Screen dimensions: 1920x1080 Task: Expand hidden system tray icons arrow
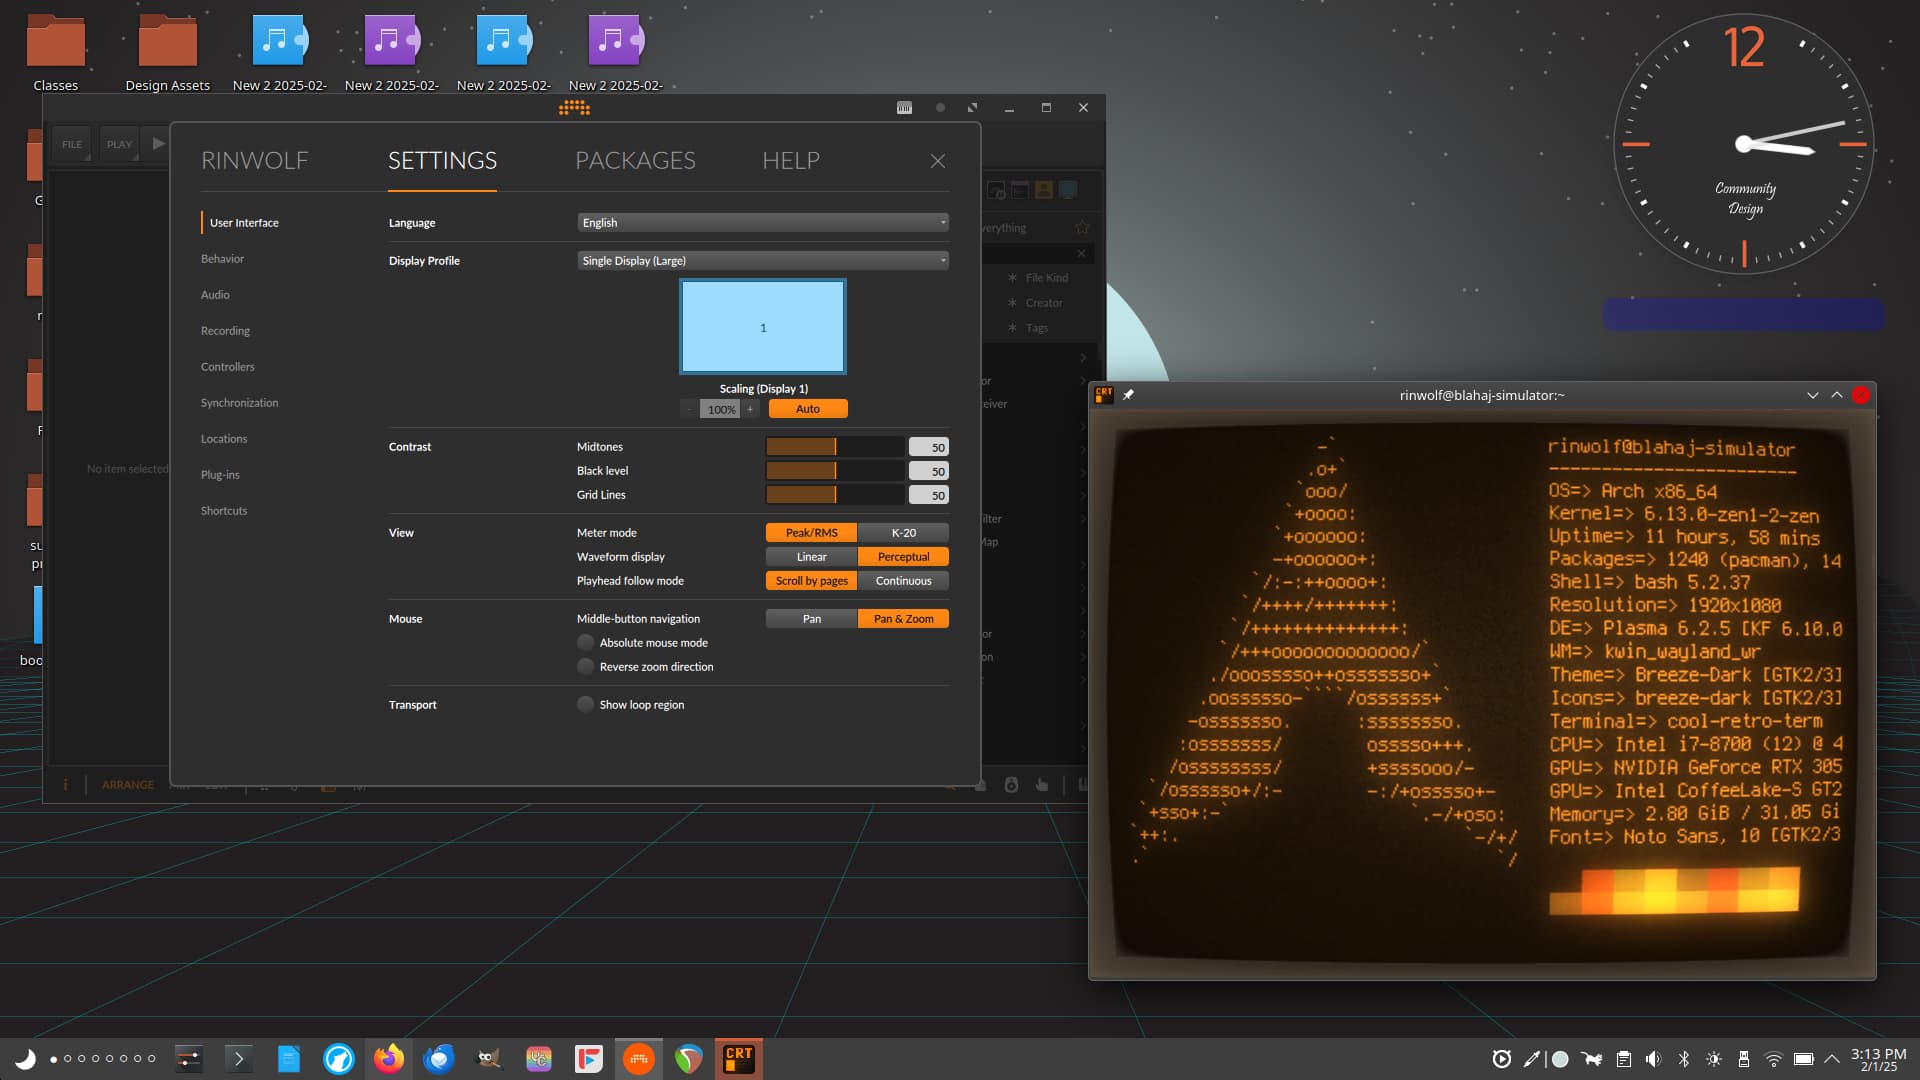tap(1832, 1059)
